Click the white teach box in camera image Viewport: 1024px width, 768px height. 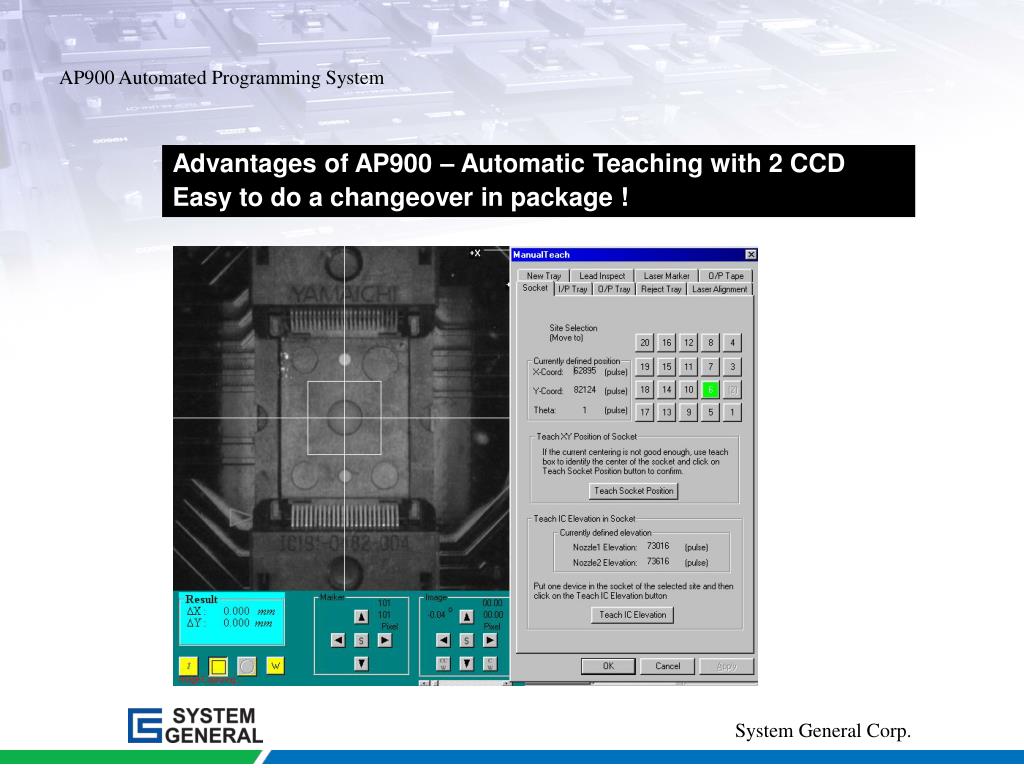point(344,418)
